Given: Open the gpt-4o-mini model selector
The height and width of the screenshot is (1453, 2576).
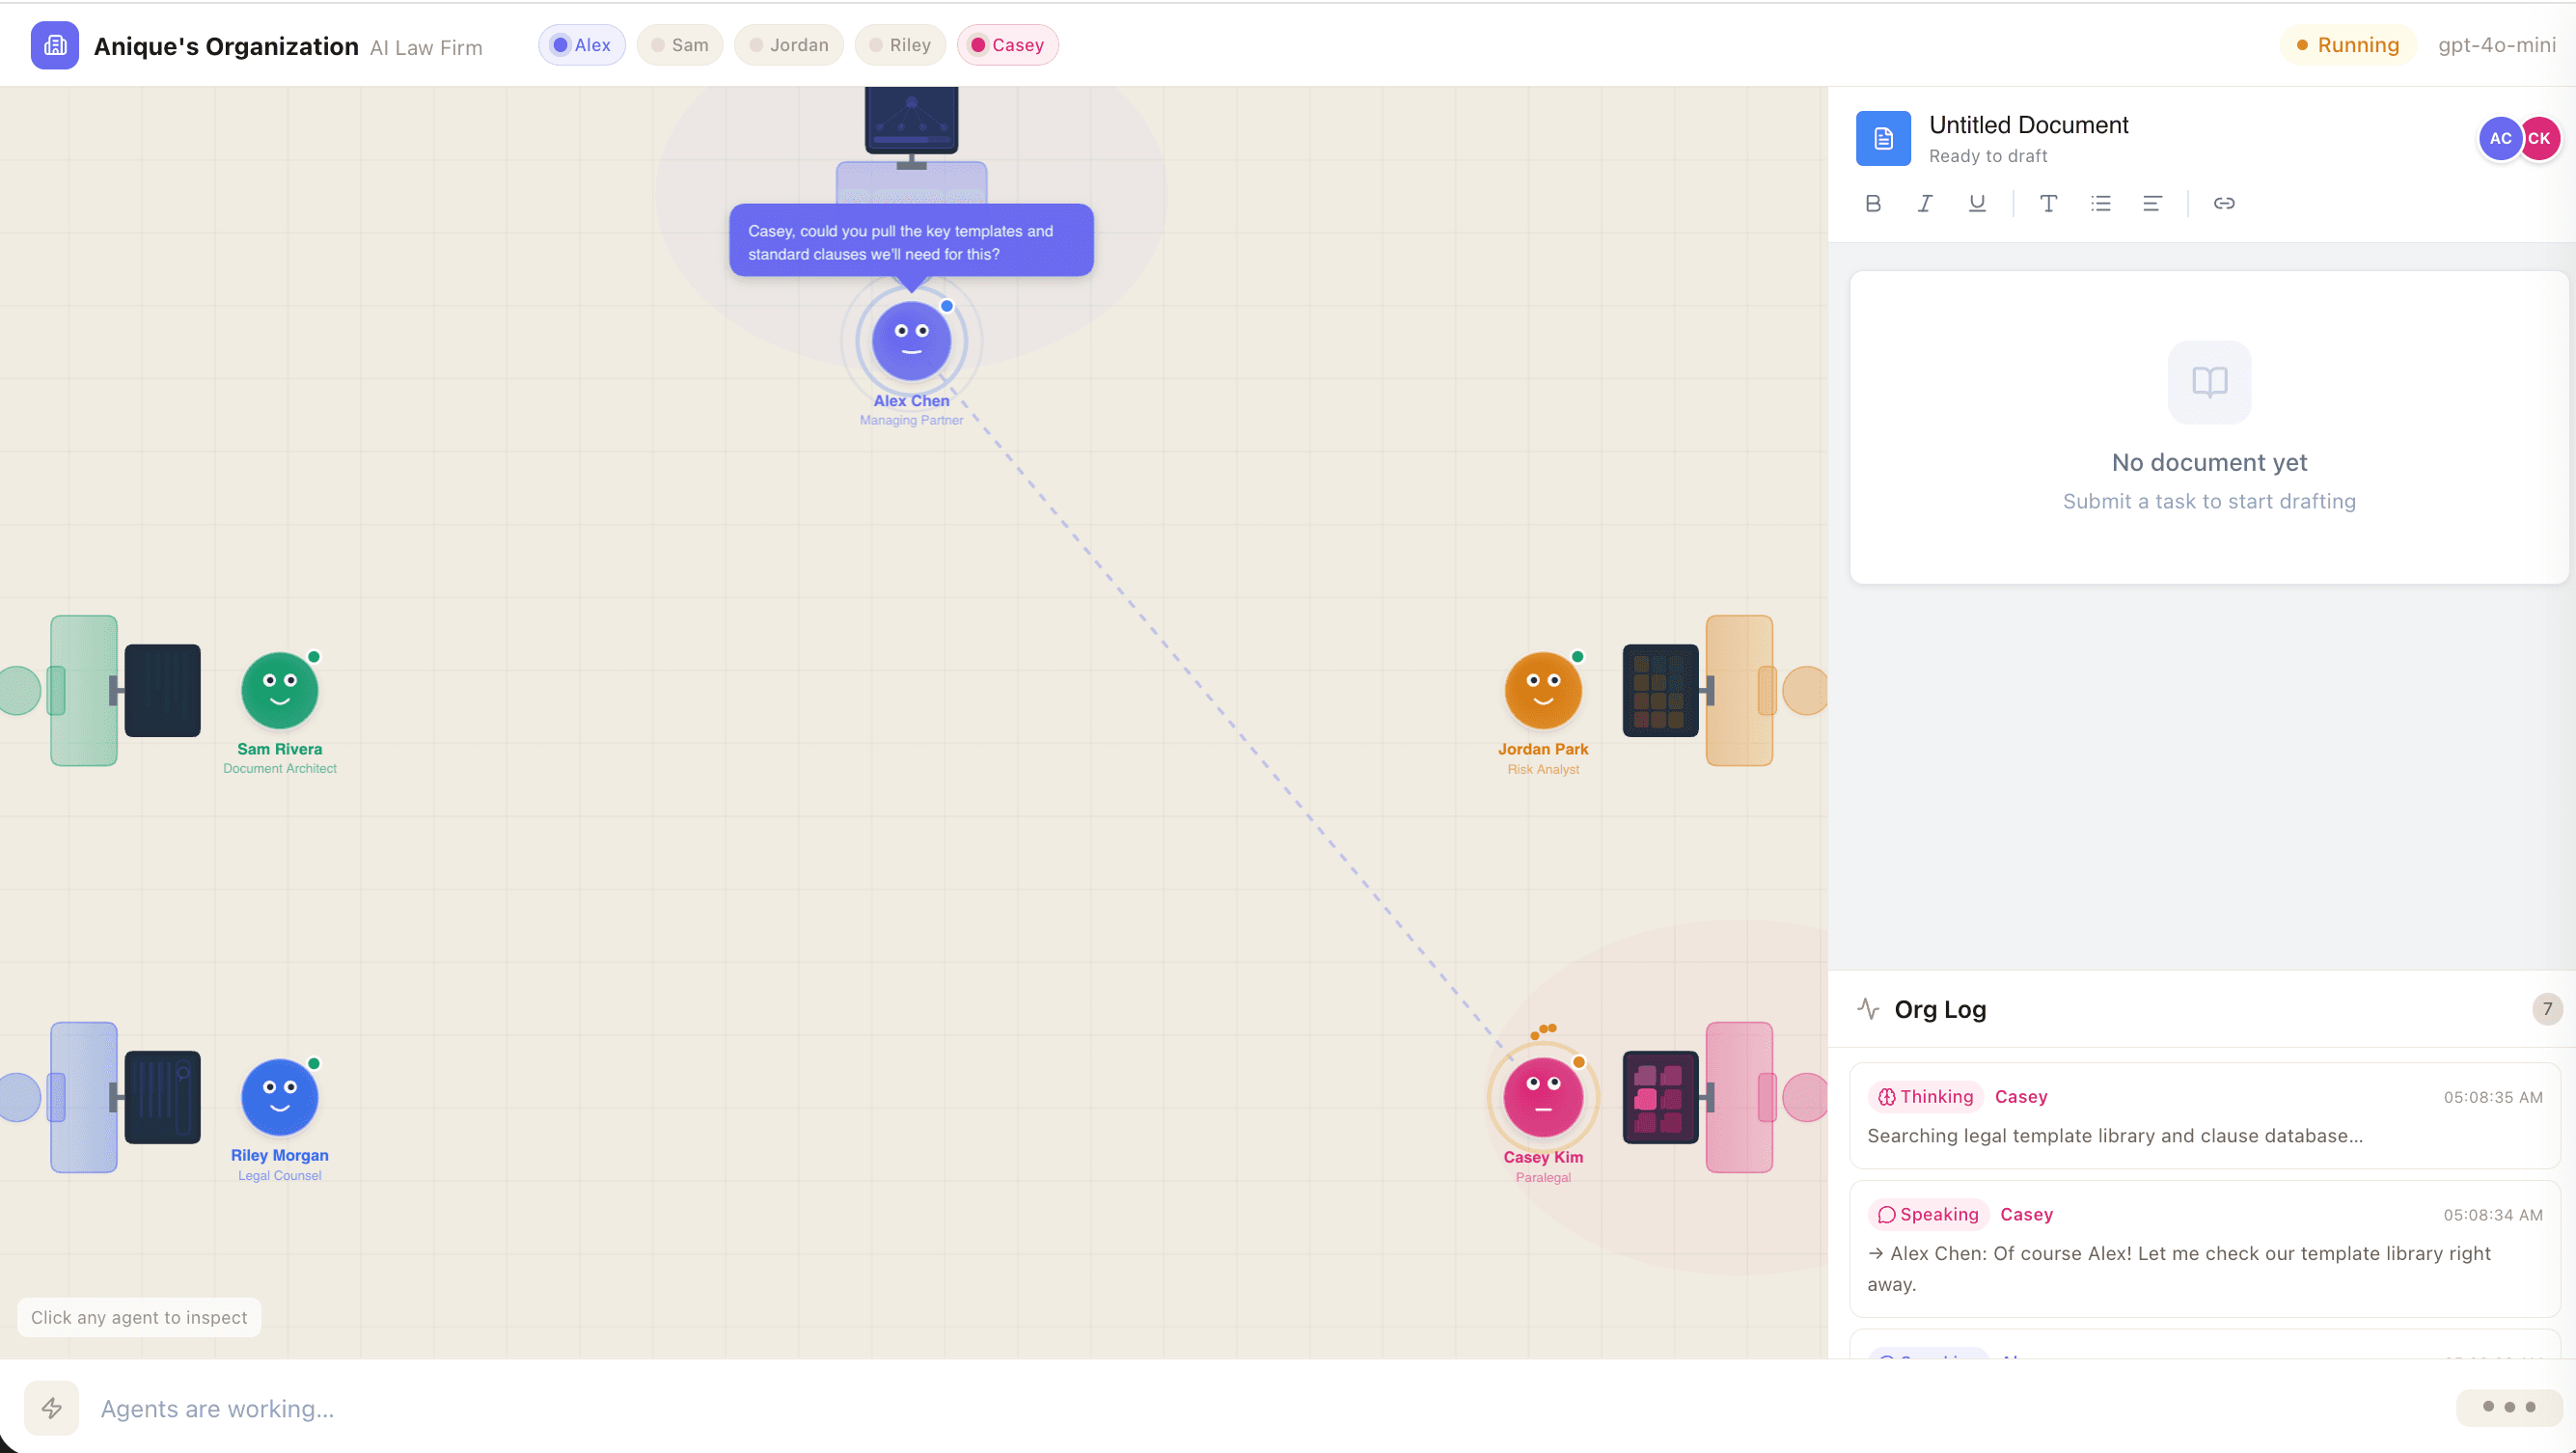Looking at the screenshot, I should 2496,45.
